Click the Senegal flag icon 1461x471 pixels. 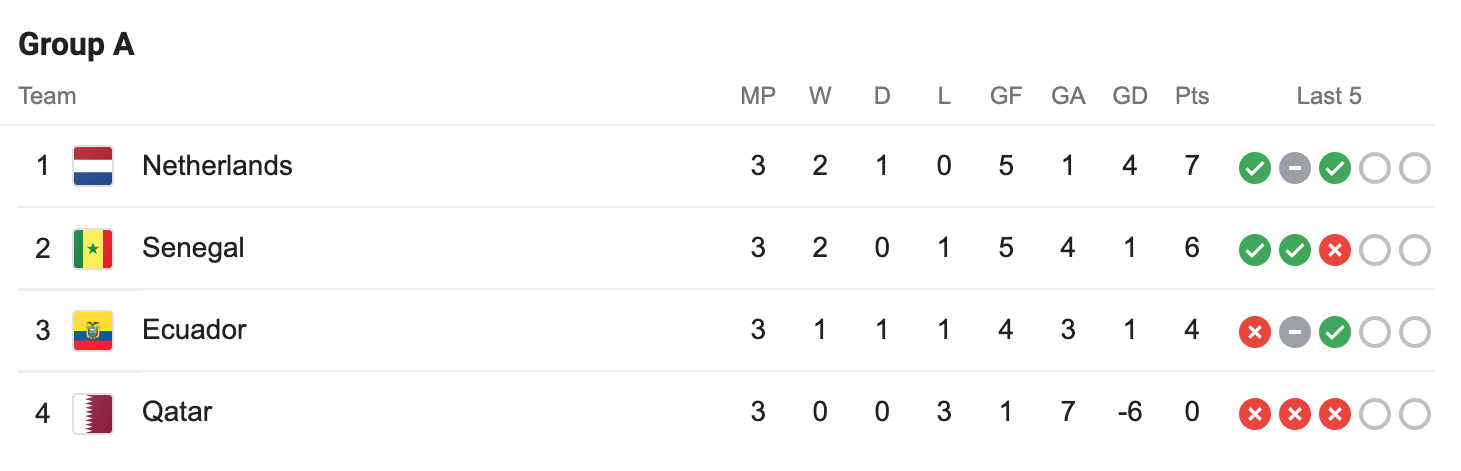point(93,248)
